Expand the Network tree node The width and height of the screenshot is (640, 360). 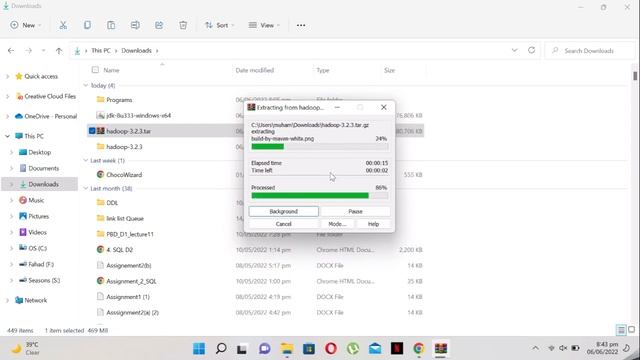[x=7, y=300]
